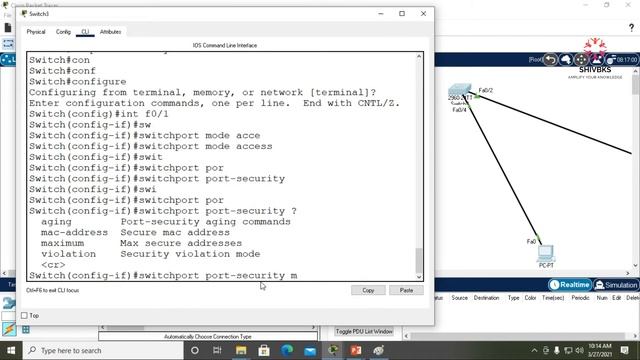Click device list horizontal scrollbar thumb
Screen dimensions: 640x360
(125, 327)
